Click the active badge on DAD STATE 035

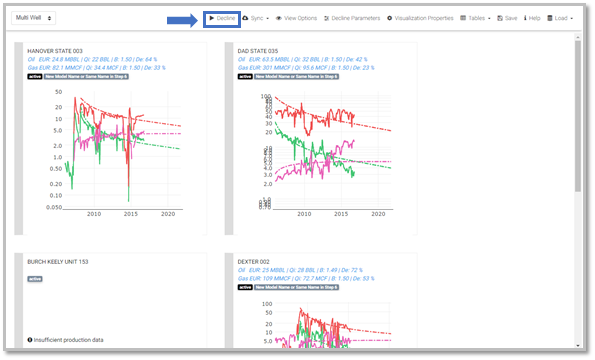tap(245, 77)
